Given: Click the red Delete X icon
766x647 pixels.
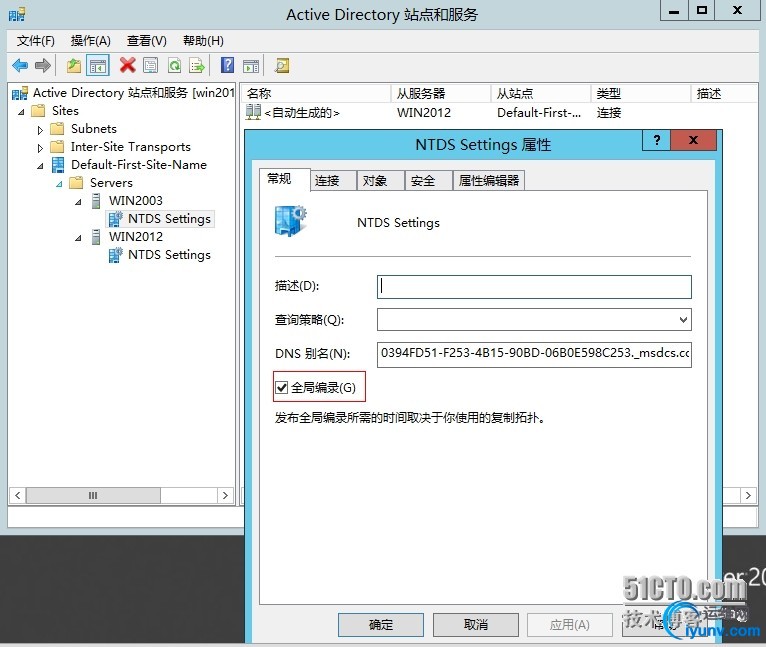Looking at the screenshot, I should click(x=128, y=65).
